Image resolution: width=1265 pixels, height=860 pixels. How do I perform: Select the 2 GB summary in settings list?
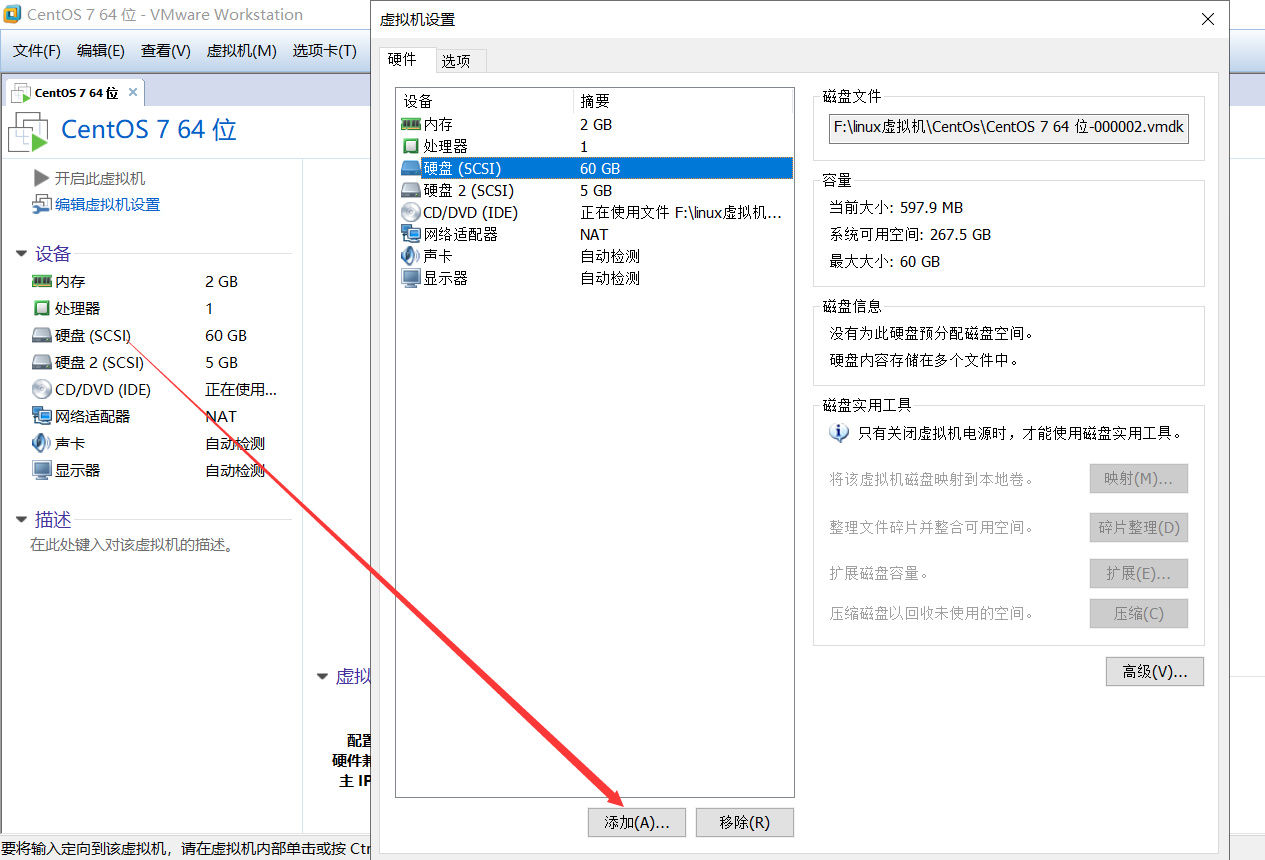point(596,125)
